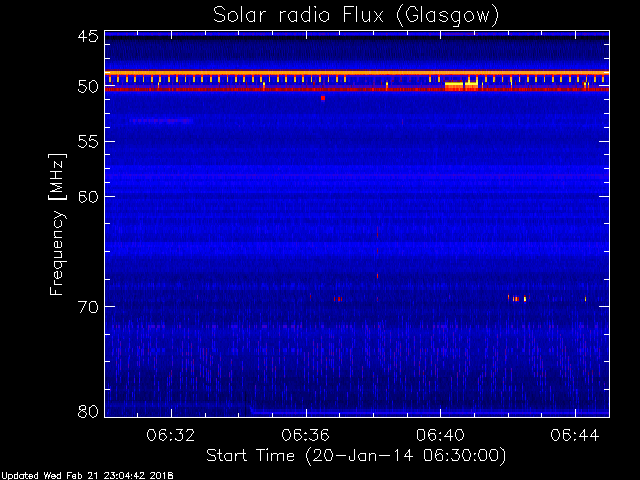Click the 'Start Time (20-Jan-14 06:30:00)' axis label
Screen dimensions: 640x480
[356, 456]
